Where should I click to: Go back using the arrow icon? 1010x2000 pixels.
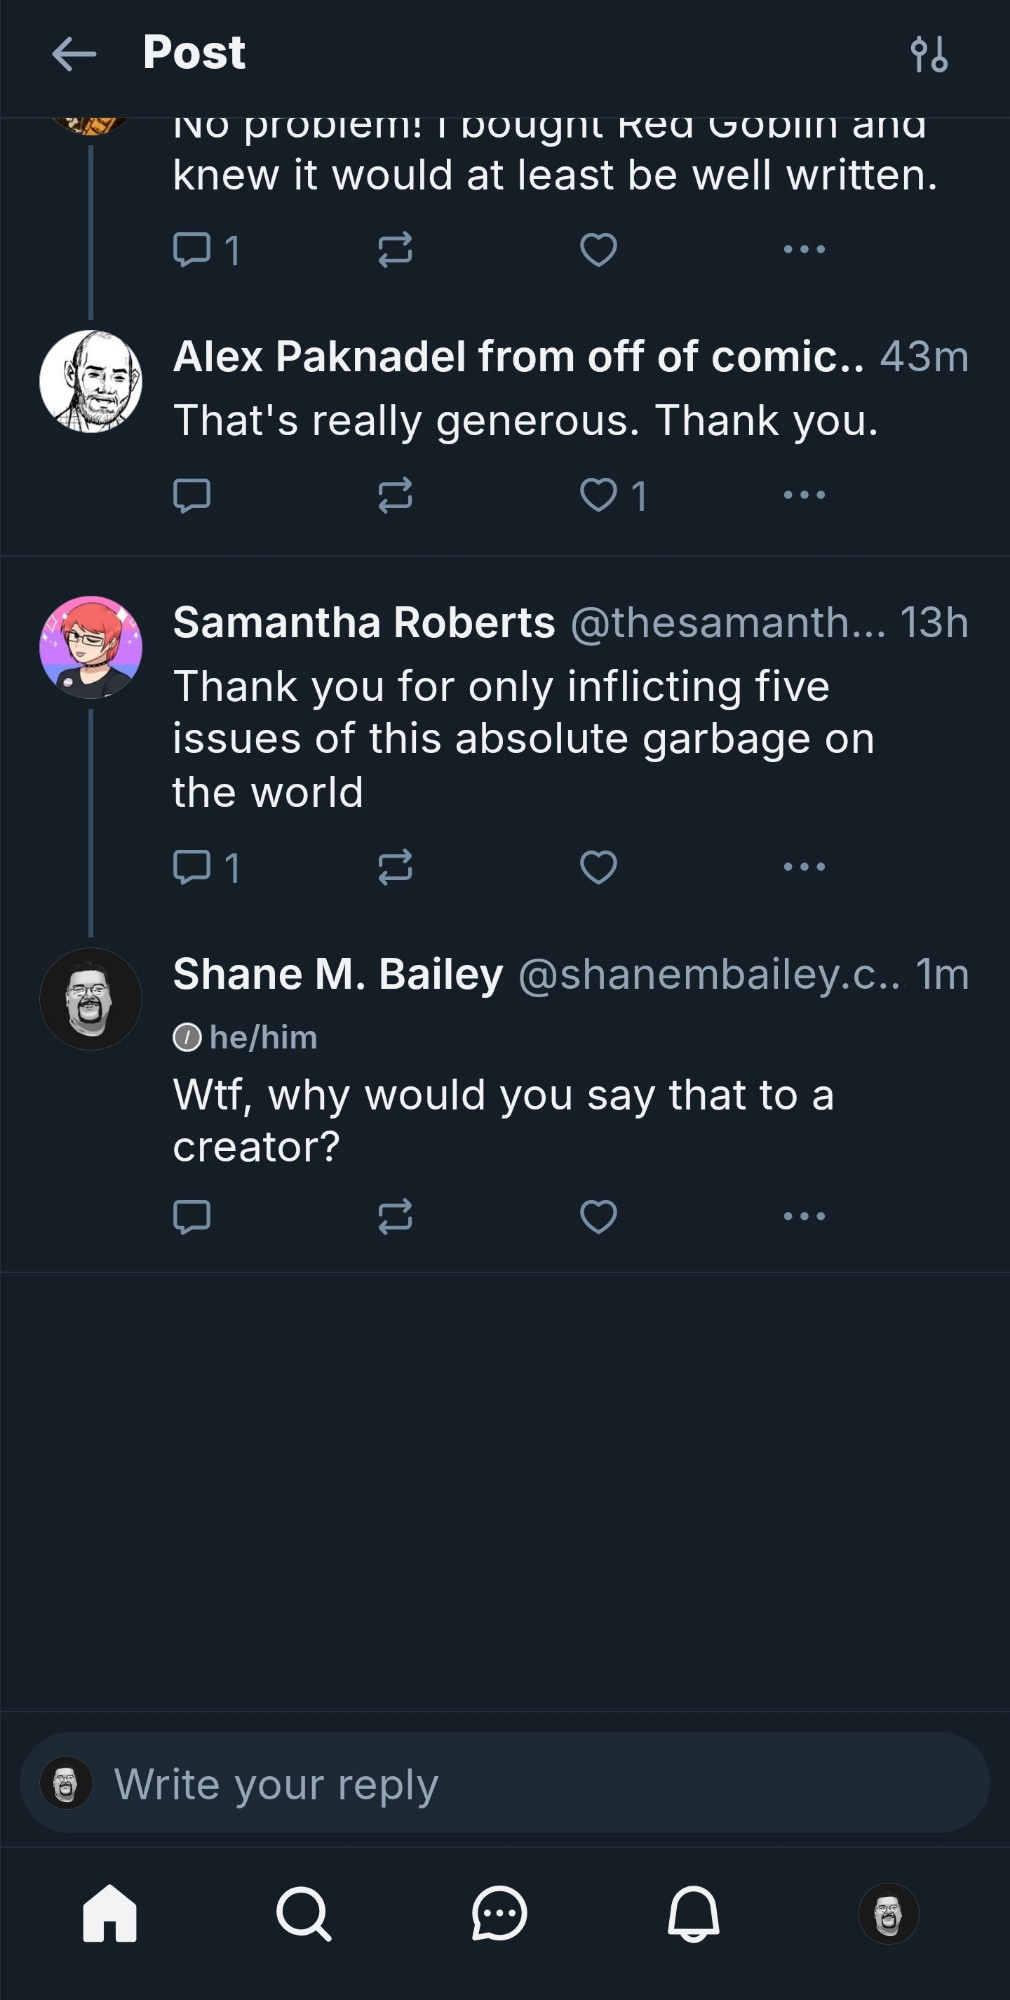[x=74, y=54]
